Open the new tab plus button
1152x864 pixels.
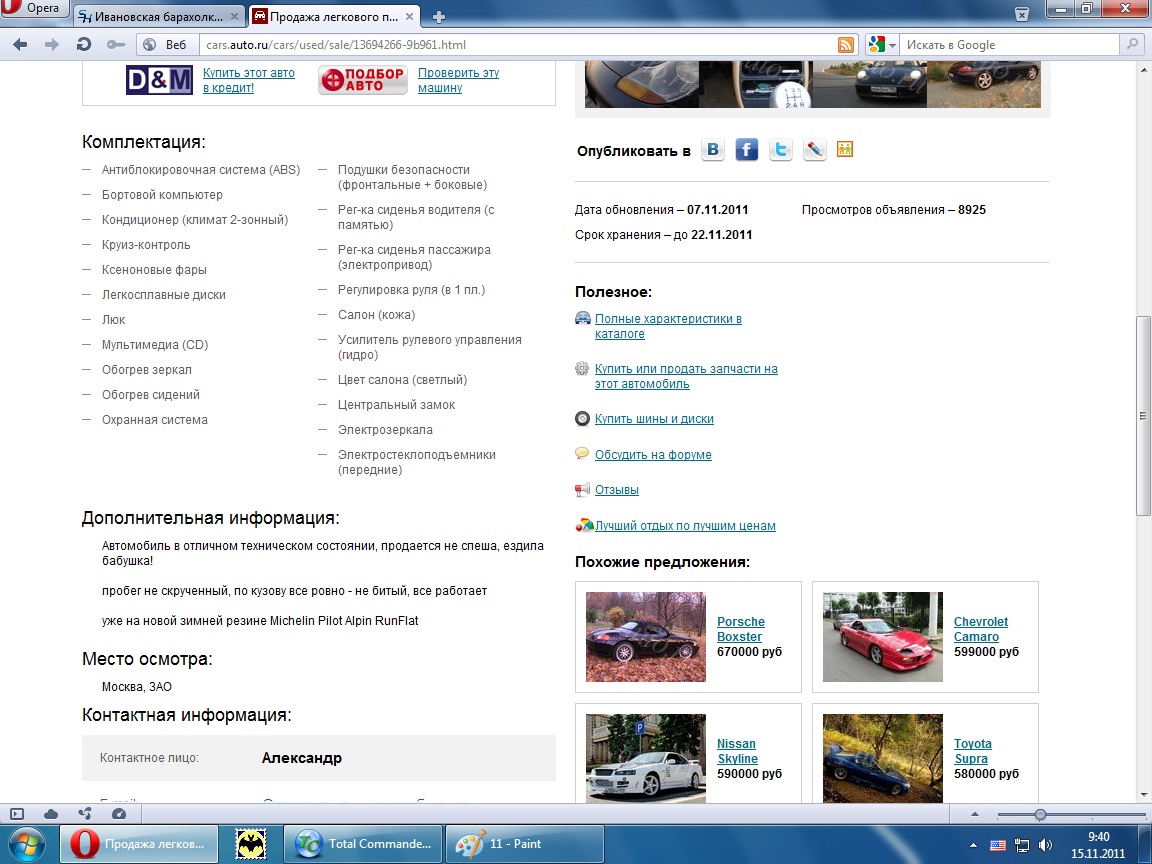tap(438, 16)
